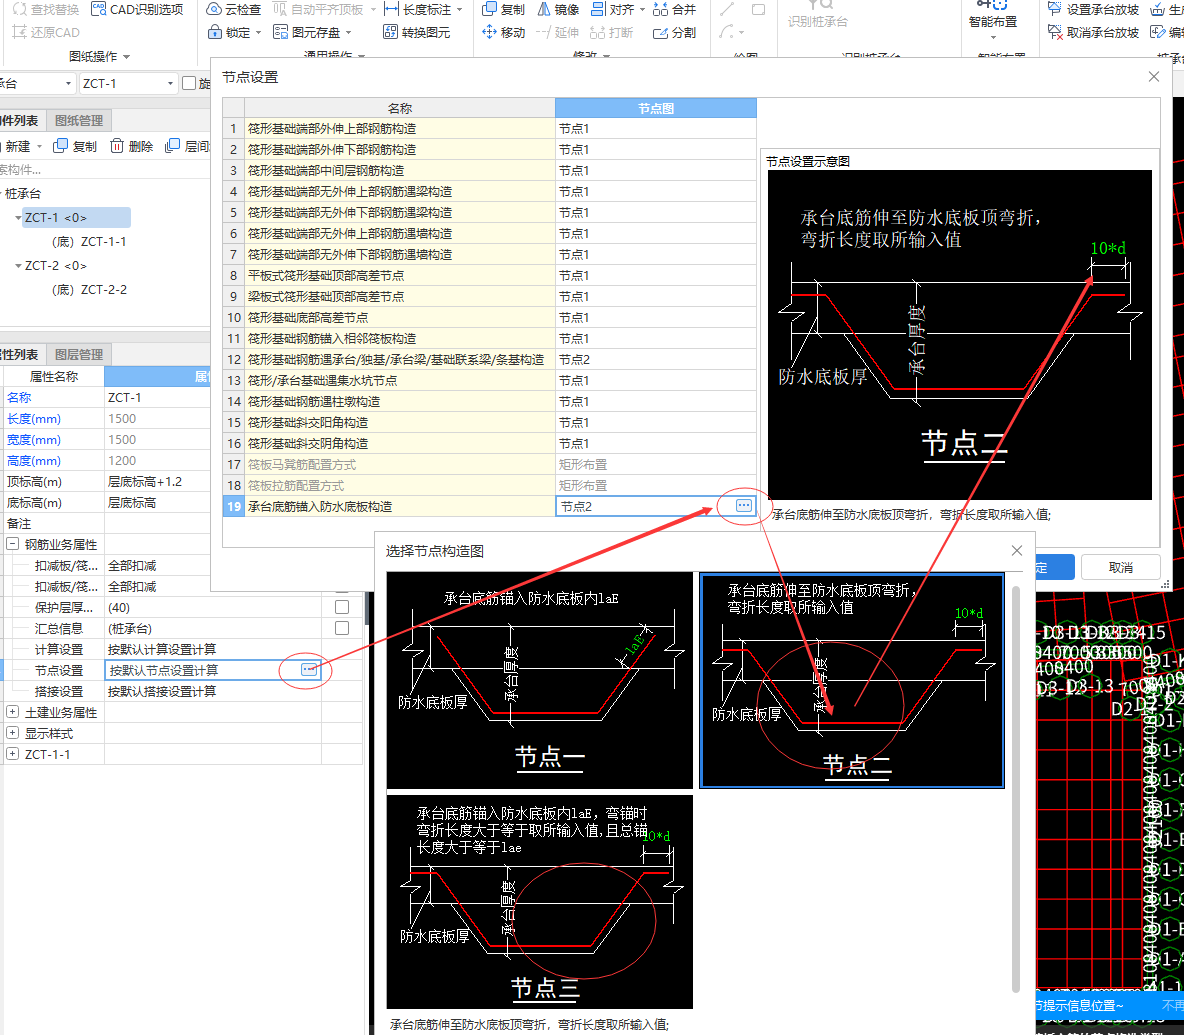Click 名称 property value ZCT-1
The width and height of the screenshot is (1184, 1035).
click(x=157, y=397)
